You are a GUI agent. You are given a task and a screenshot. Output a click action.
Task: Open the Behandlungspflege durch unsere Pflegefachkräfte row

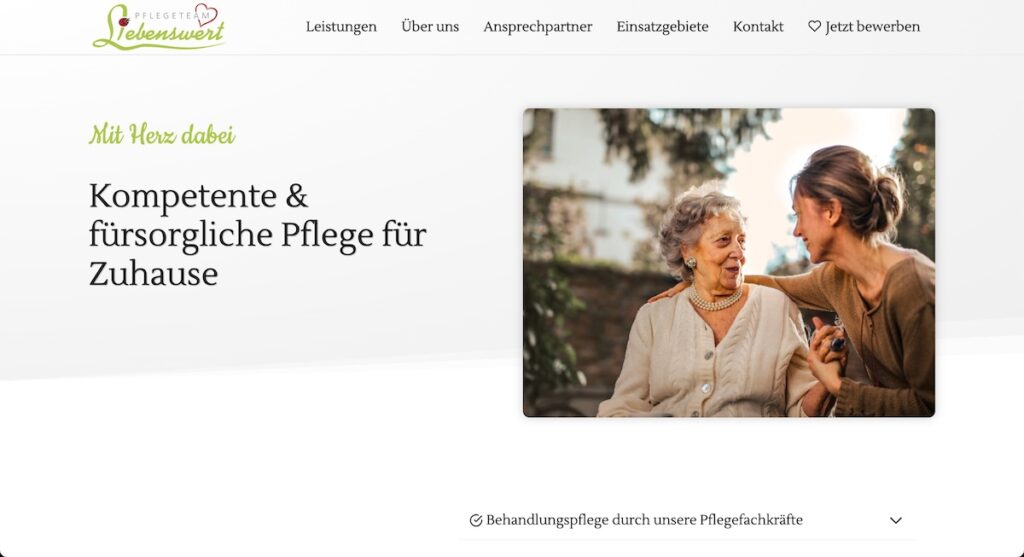click(x=685, y=520)
